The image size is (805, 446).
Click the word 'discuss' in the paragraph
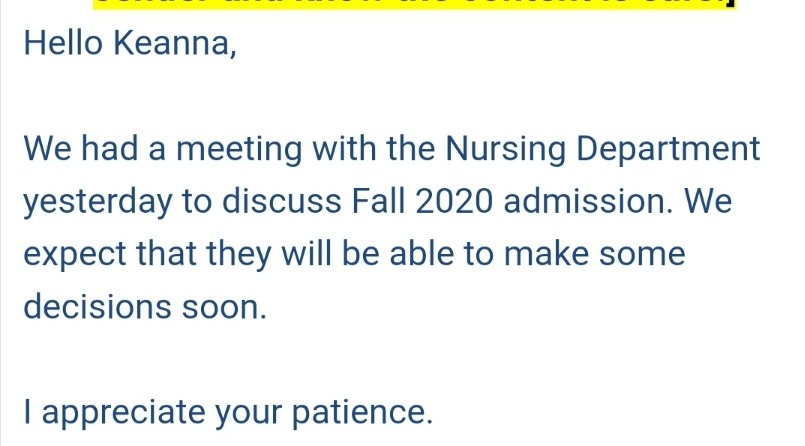coord(282,201)
